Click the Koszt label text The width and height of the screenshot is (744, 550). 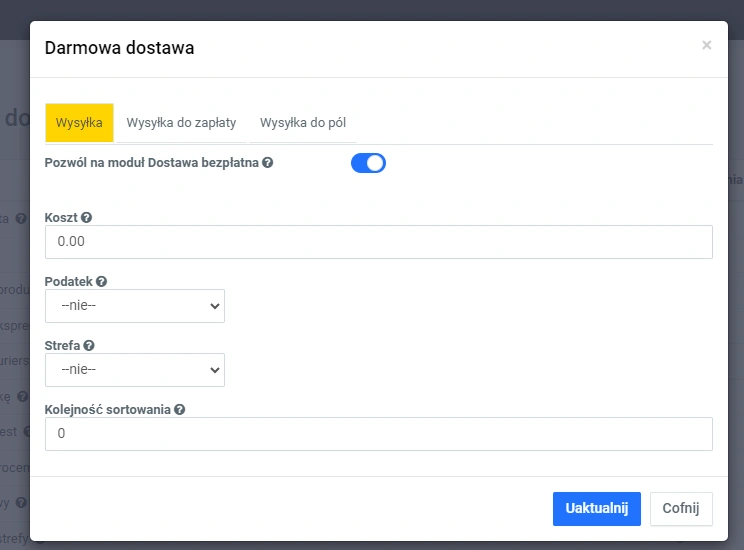(61, 217)
